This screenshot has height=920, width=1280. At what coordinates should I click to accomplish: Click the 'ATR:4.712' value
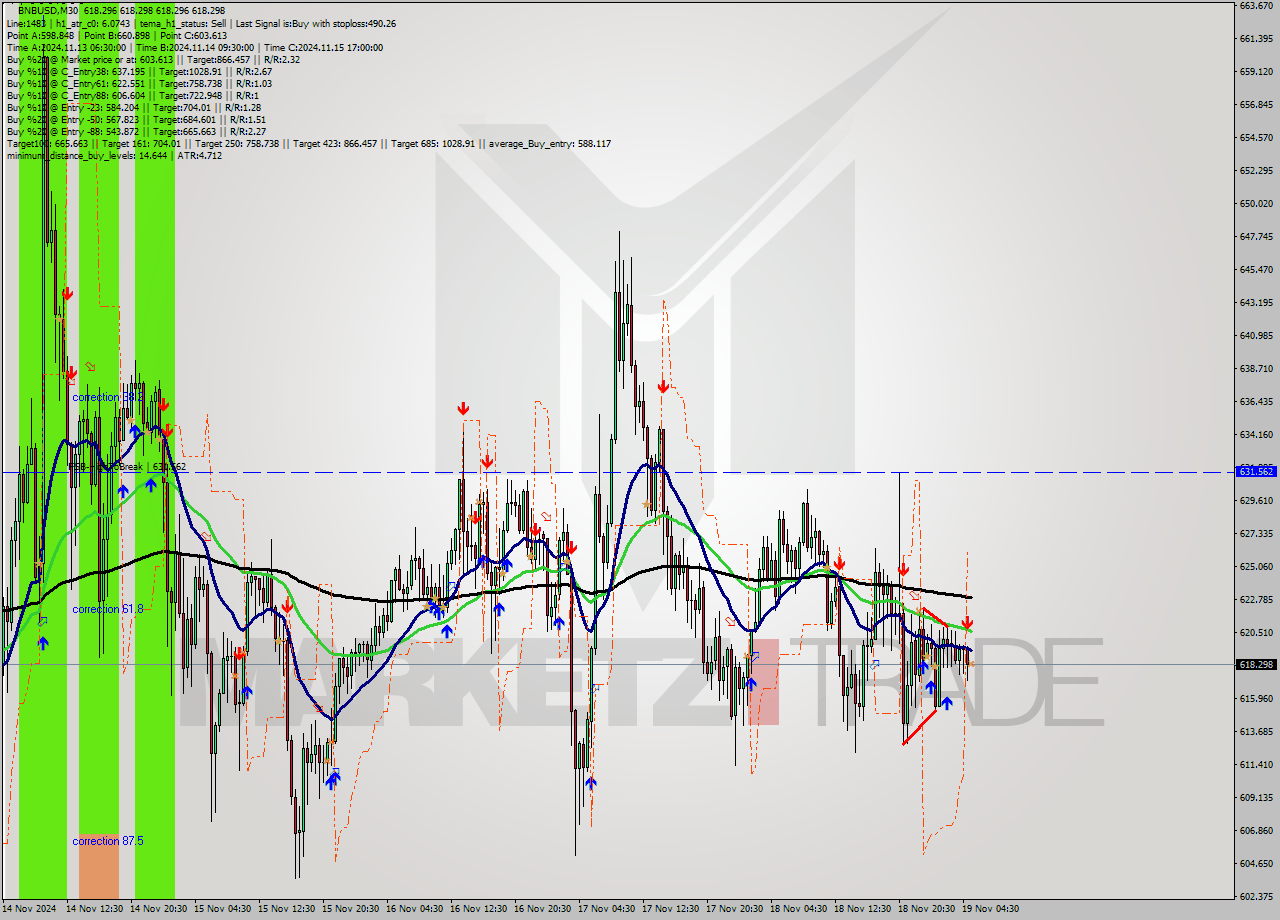tap(199, 155)
